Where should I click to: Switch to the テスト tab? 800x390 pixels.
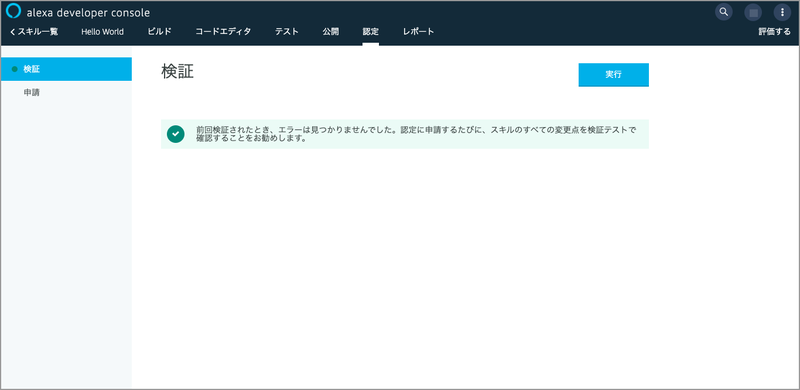pyautogui.click(x=287, y=32)
